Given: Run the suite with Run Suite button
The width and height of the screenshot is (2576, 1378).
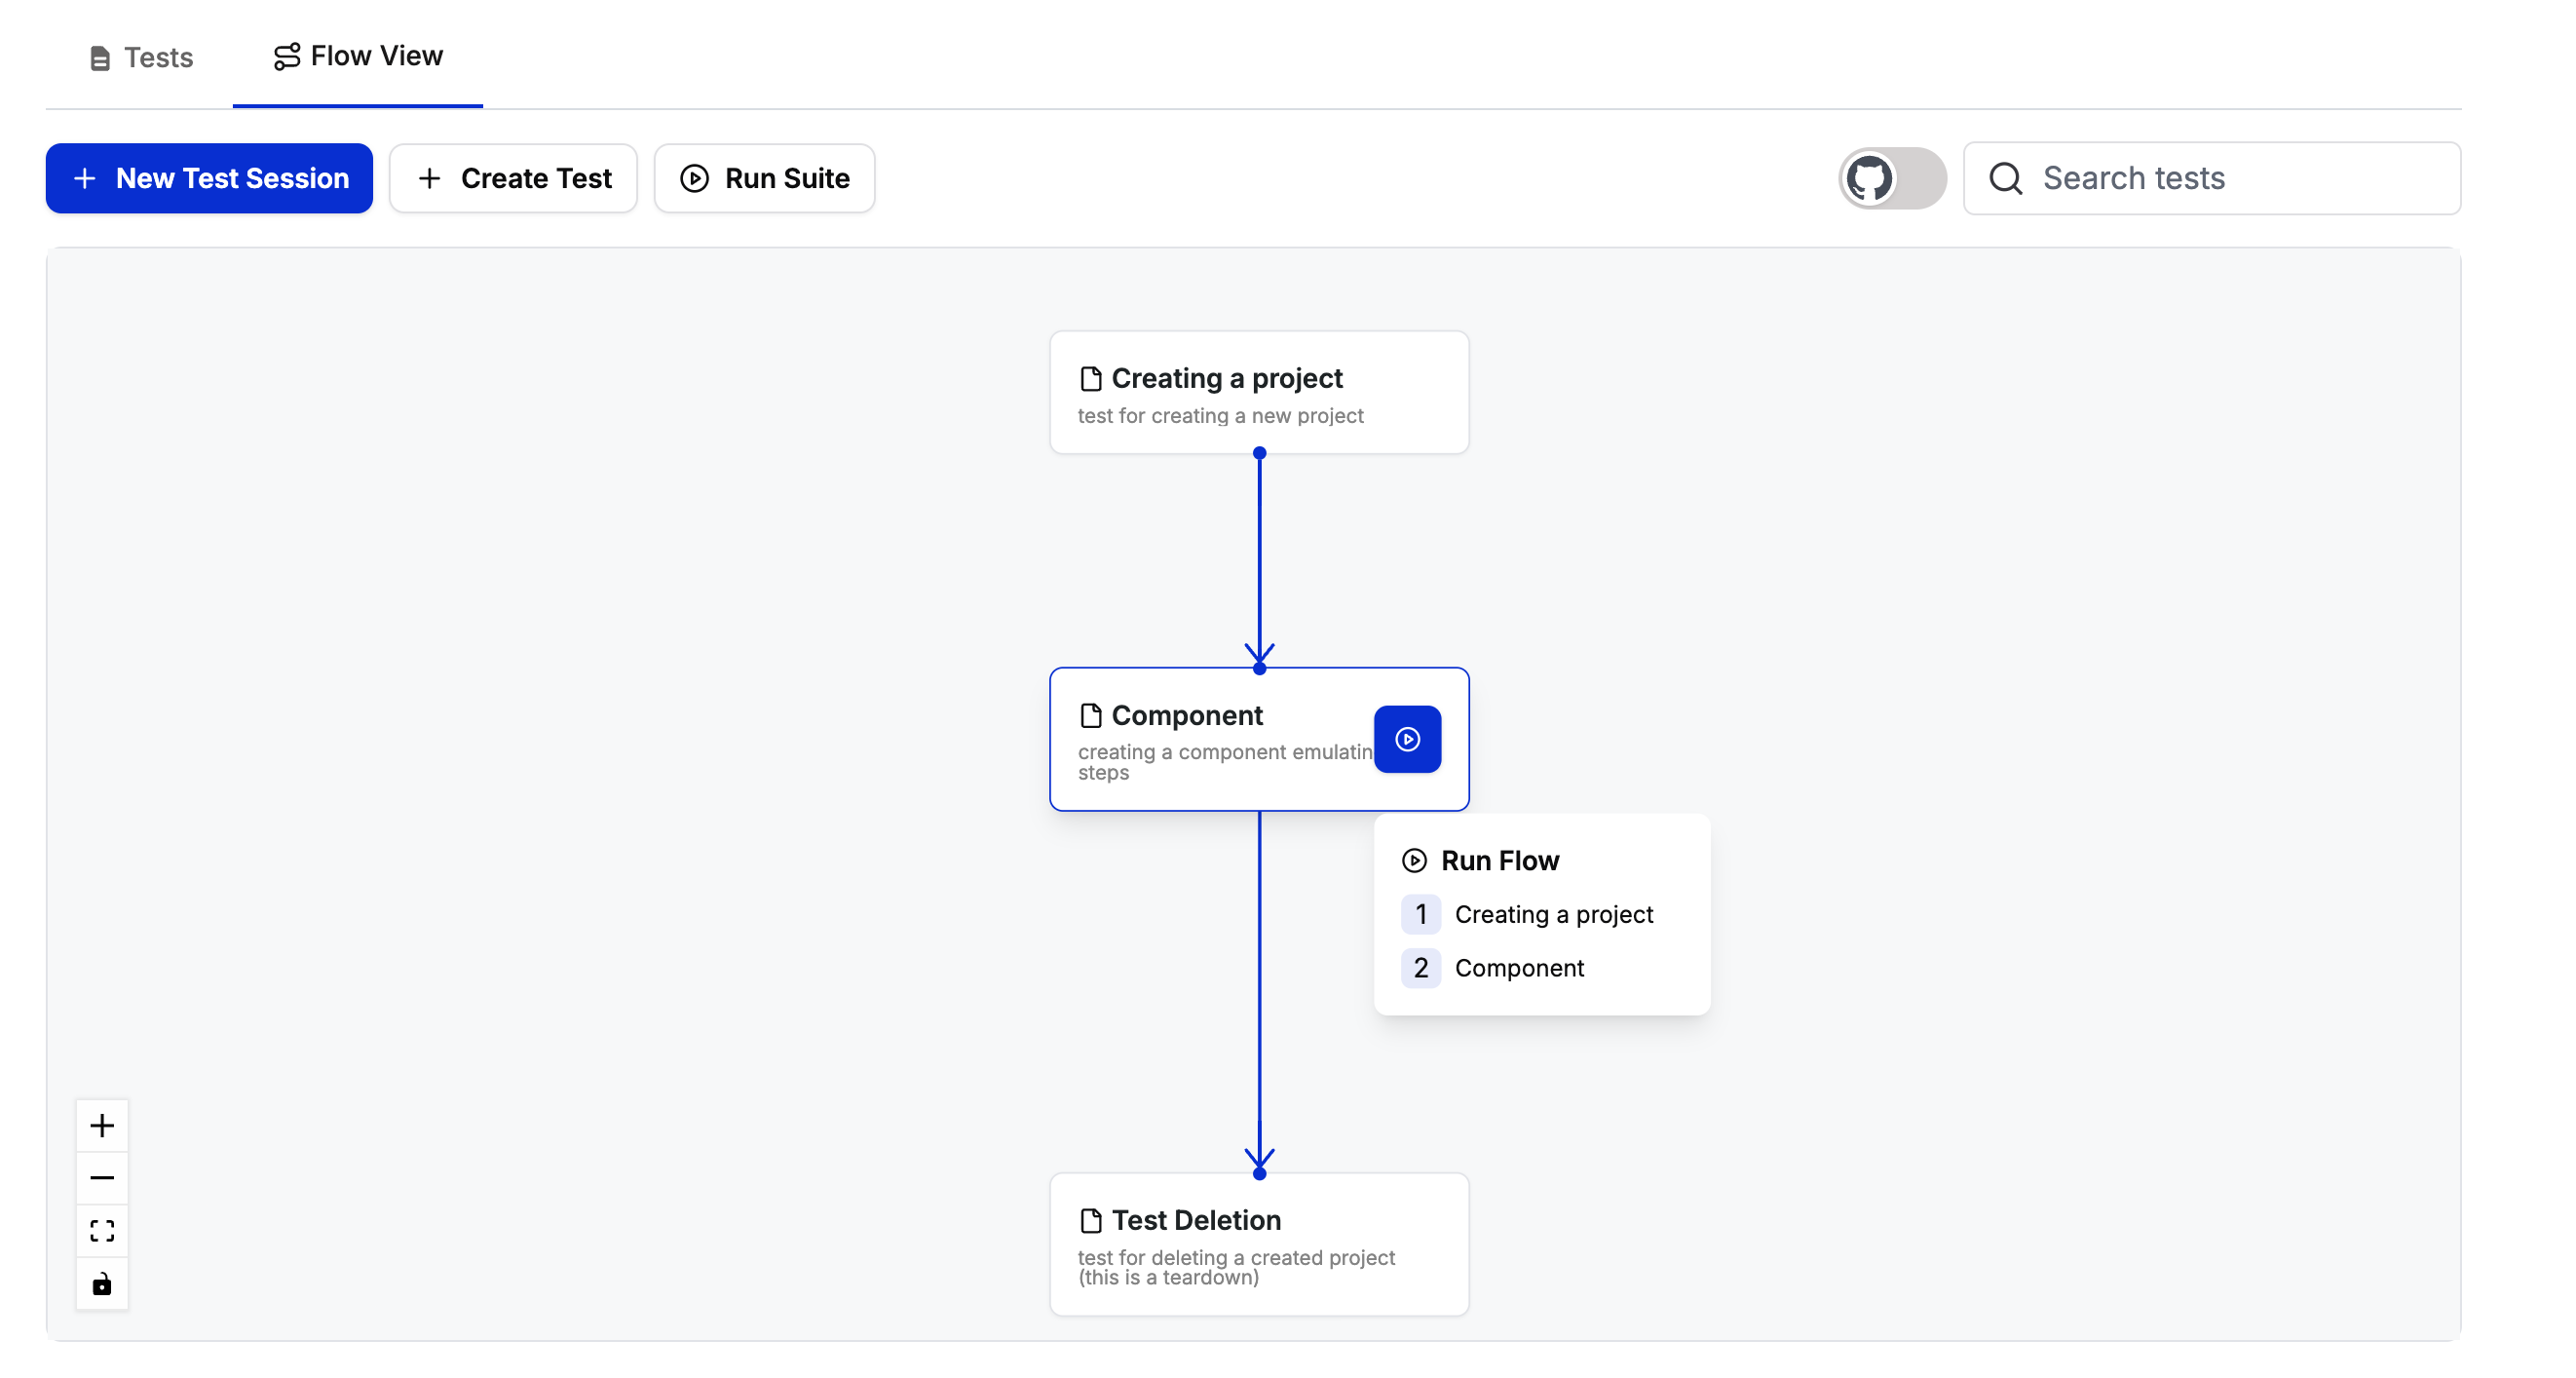Looking at the screenshot, I should (764, 178).
